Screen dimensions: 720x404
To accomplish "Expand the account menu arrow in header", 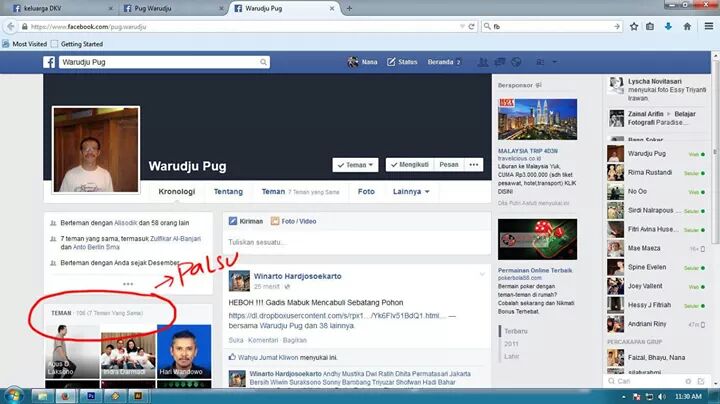I will pyautogui.click(x=555, y=62).
